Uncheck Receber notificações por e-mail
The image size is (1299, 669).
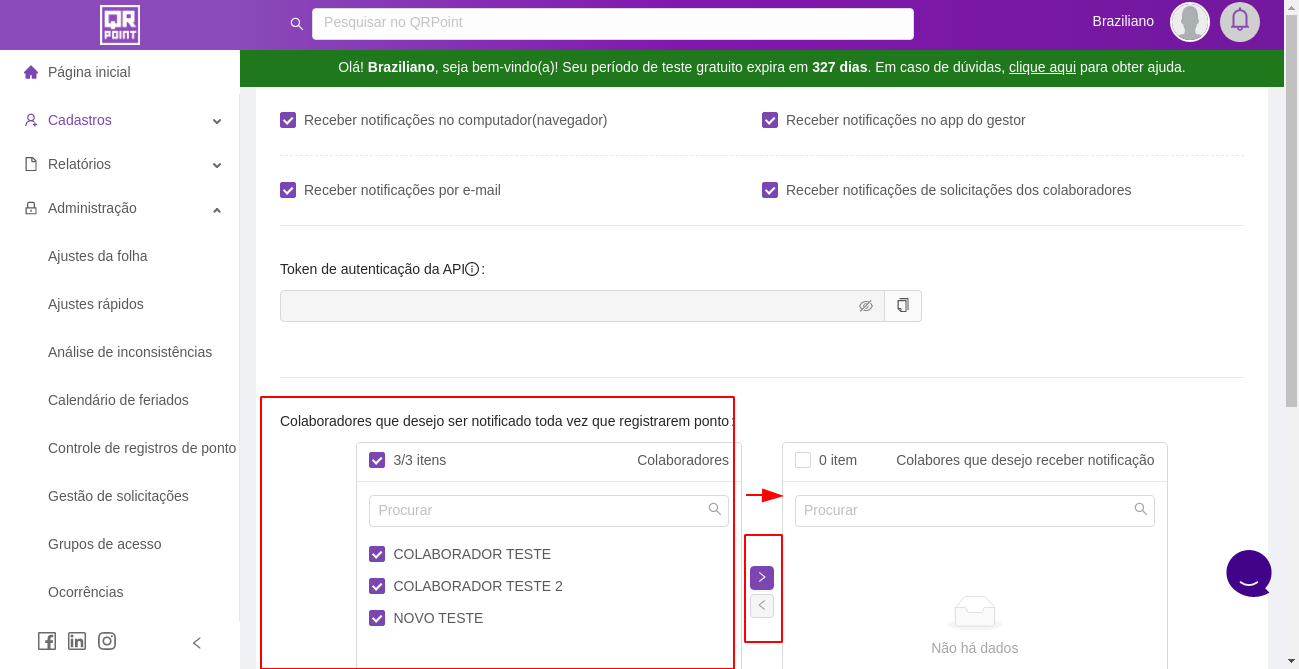(x=288, y=190)
